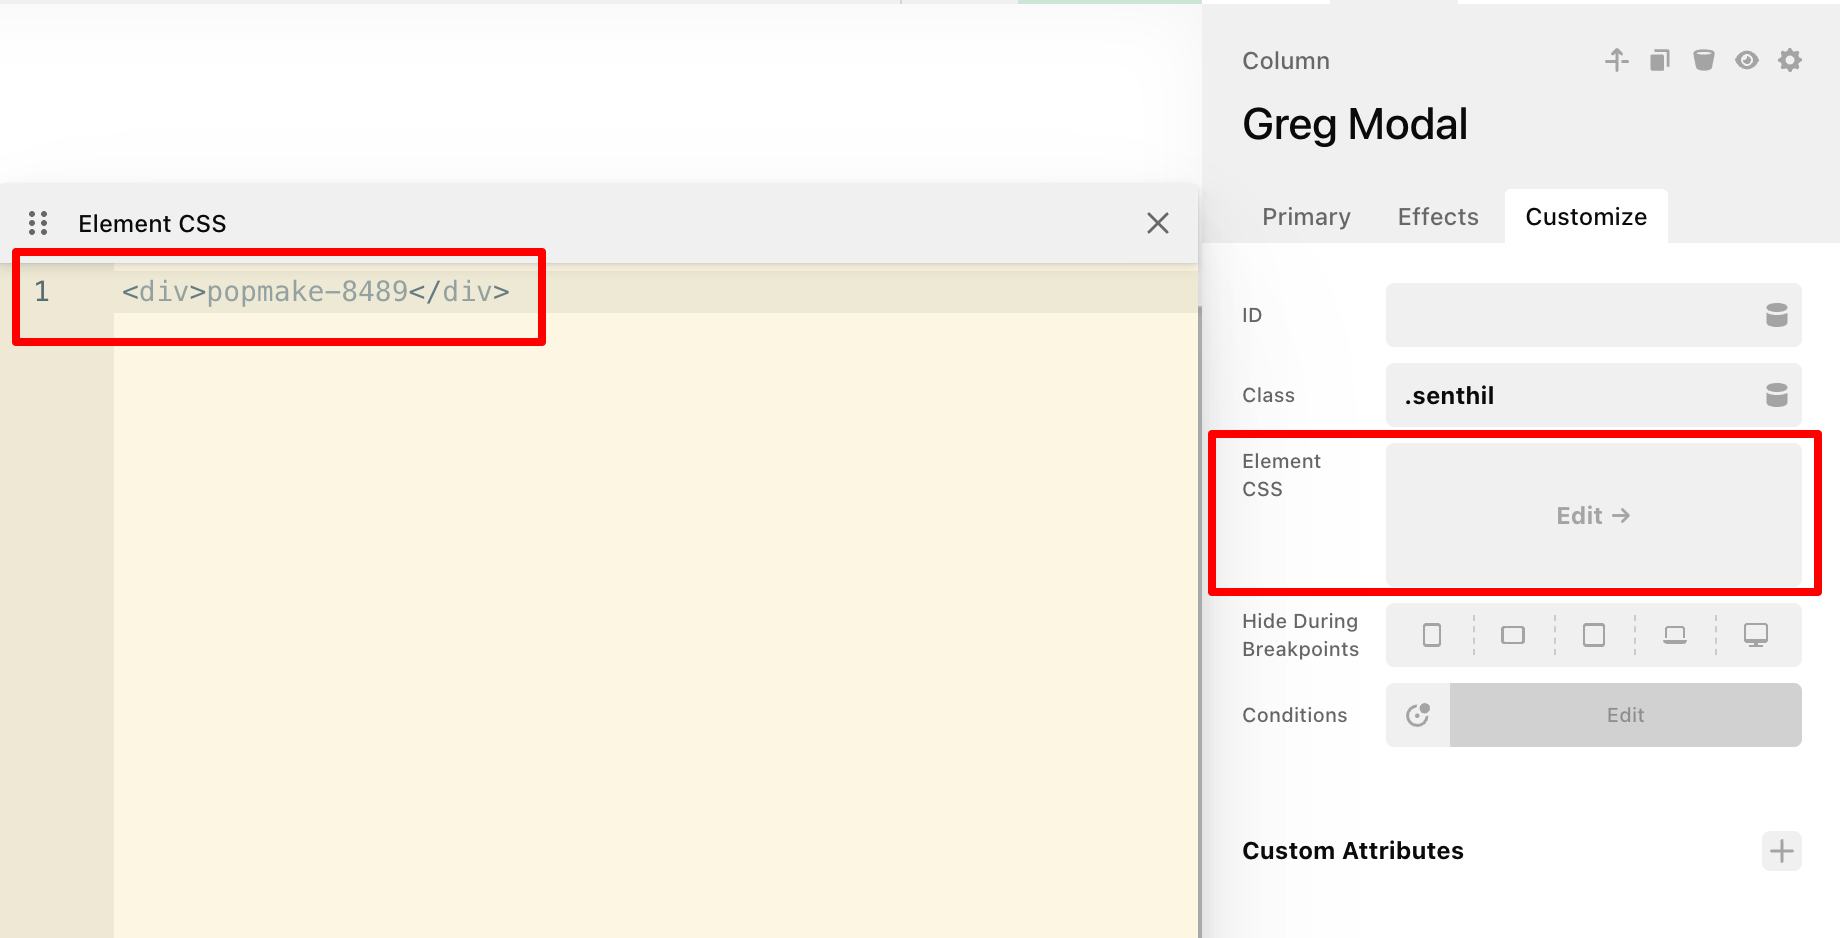Image resolution: width=1840 pixels, height=938 pixels.
Task: Toggle hide on laptop breakpoint
Action: click(x=1674, y=635)
